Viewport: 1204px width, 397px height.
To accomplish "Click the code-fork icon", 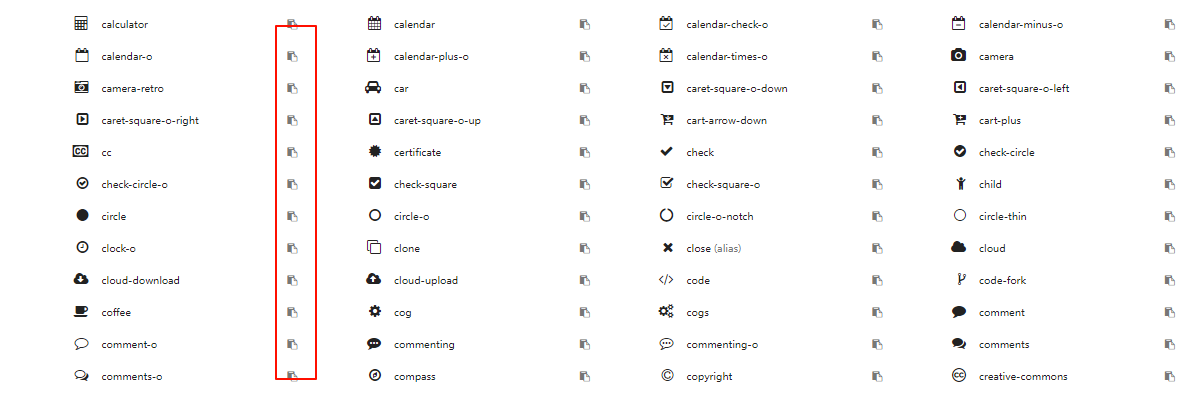I will [960, 280].
